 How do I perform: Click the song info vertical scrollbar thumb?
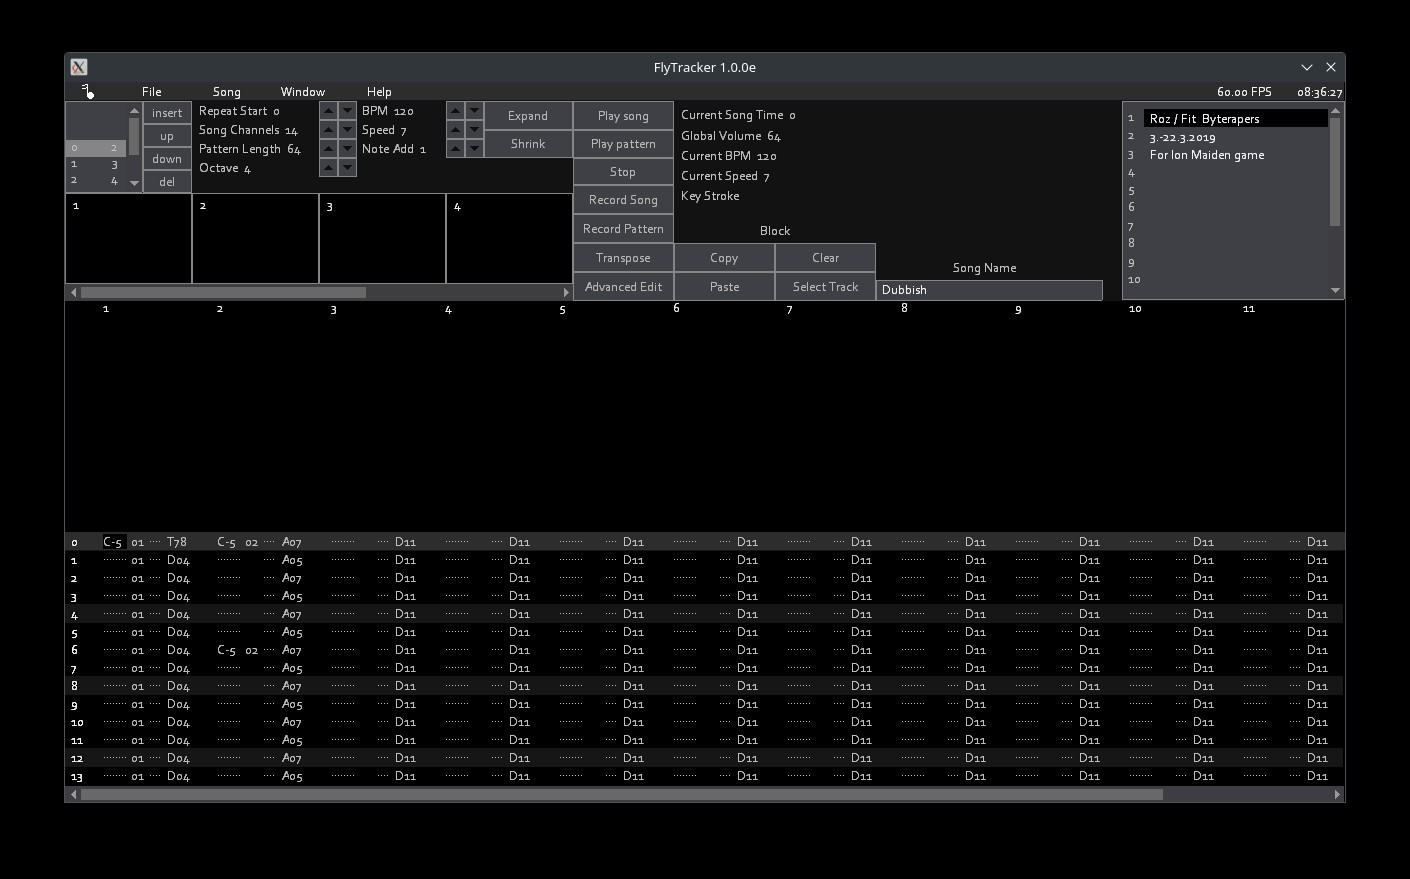[1335, 172]
